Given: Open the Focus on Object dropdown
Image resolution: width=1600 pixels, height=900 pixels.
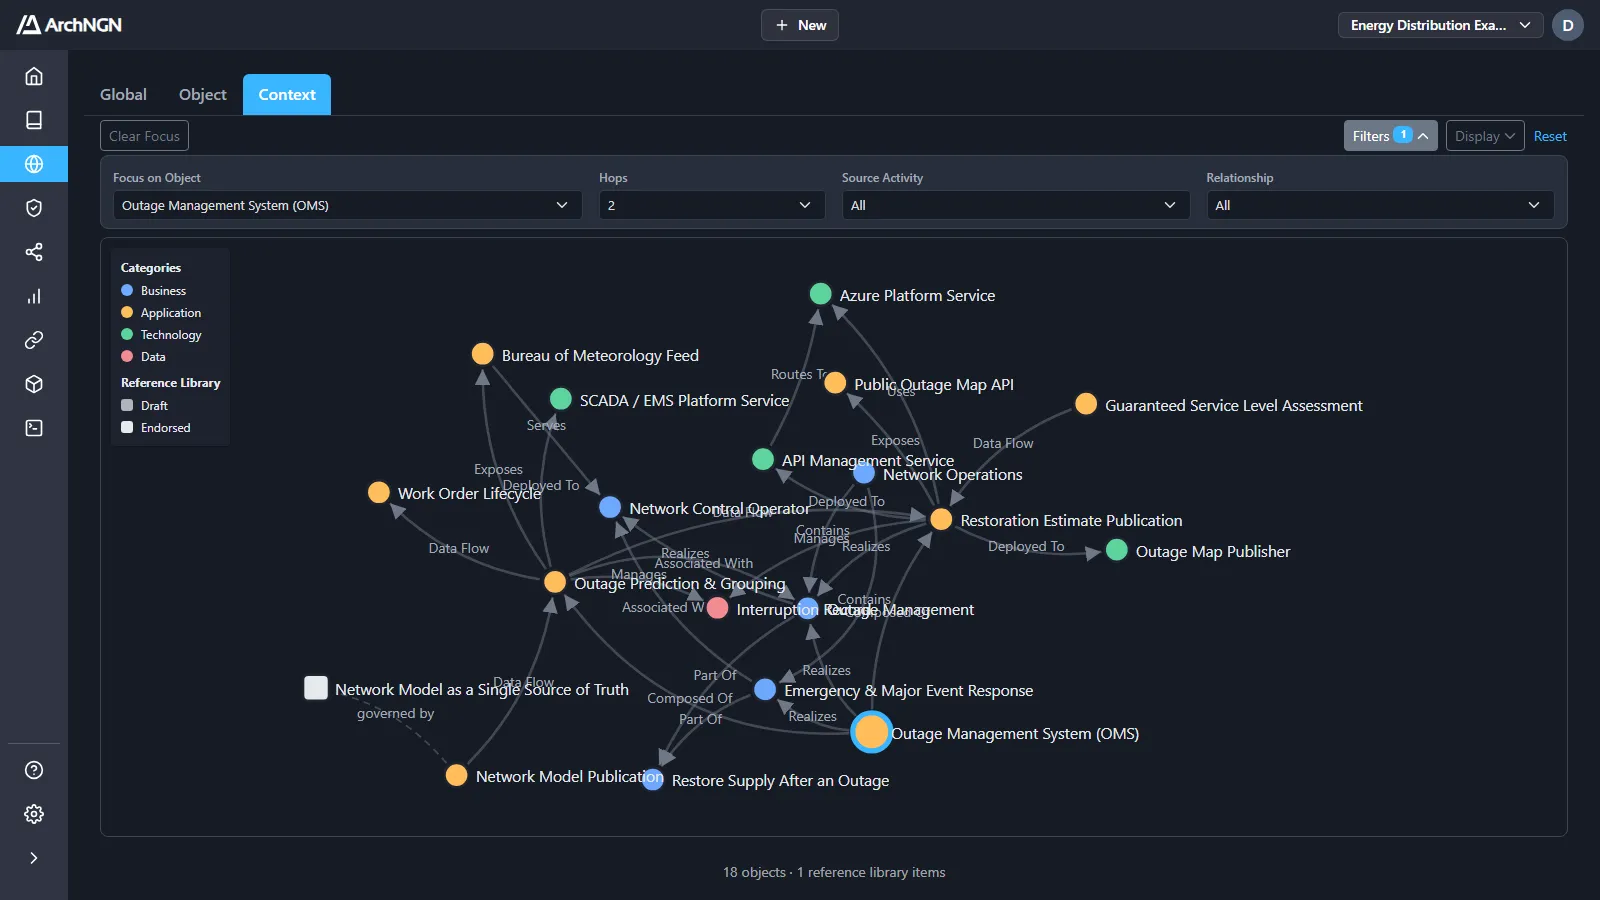Looking at the screenshot, I should (x=347, y=205).
